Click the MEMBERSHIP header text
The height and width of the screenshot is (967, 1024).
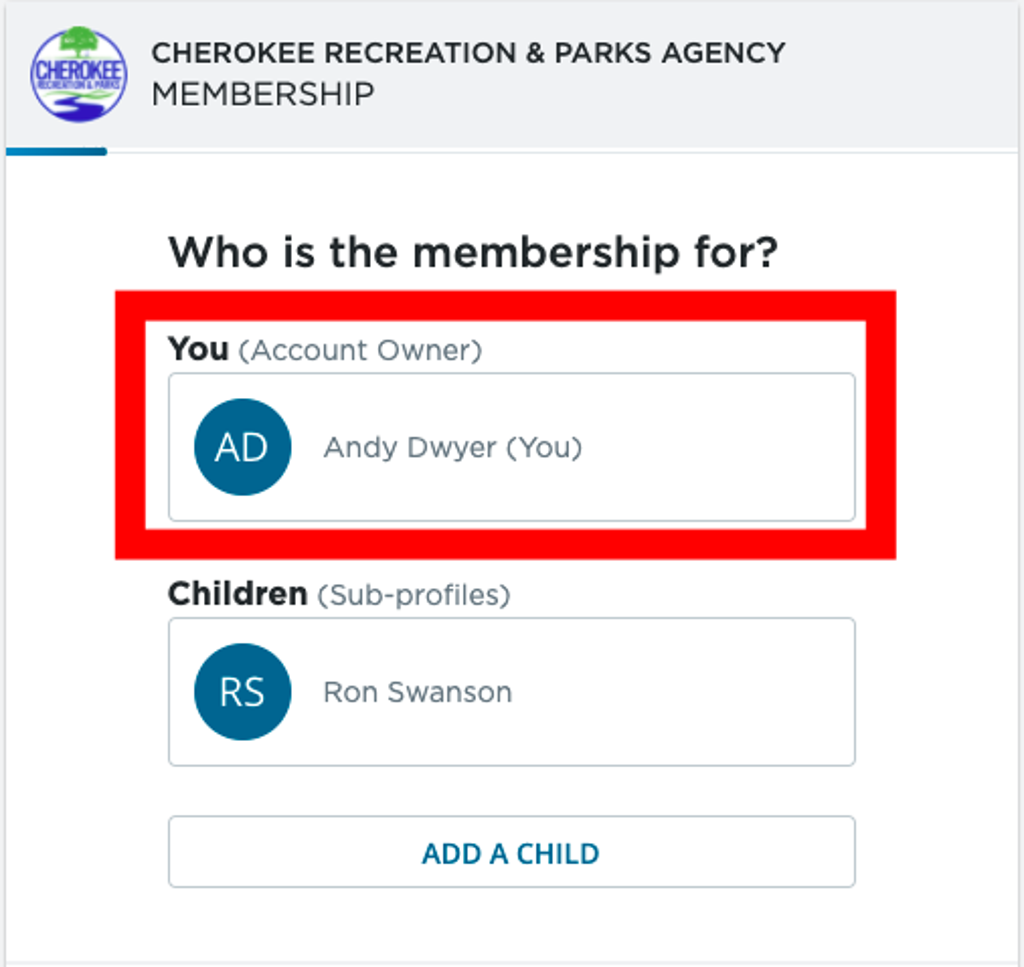pos(263,94)
